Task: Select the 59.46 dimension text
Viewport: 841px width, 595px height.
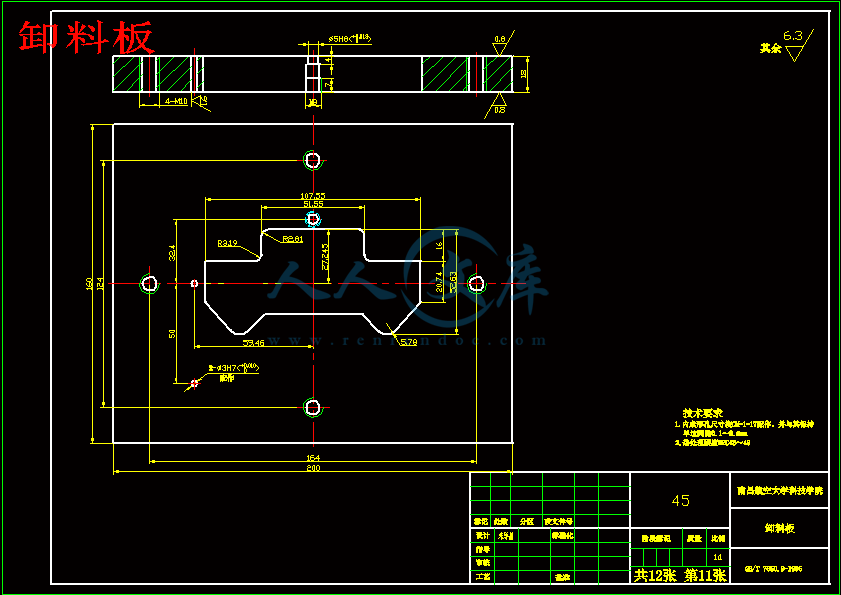Action: [x=254, y=343]
